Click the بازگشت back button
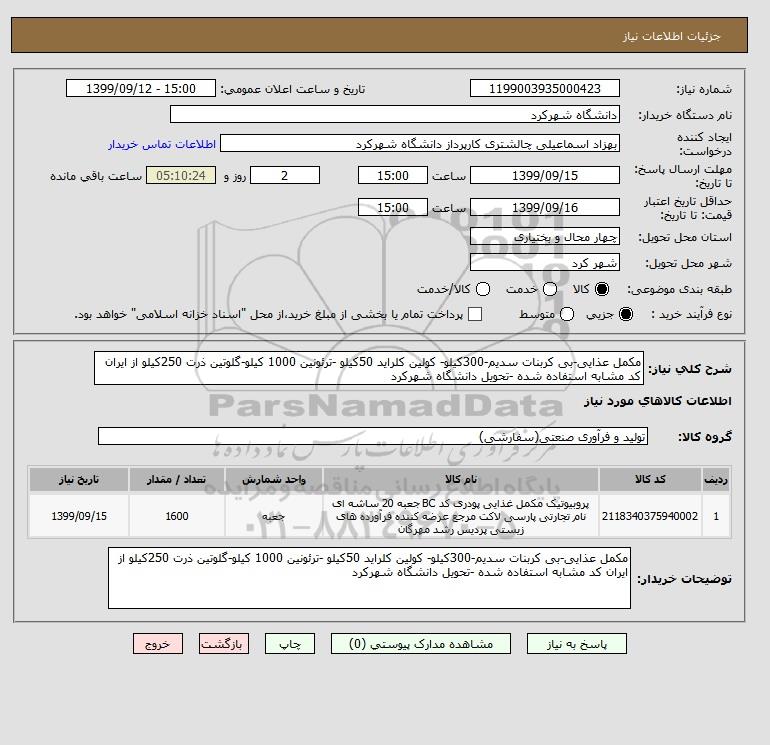The height and width of the screenshot is (745, 770). coord(224,644)
